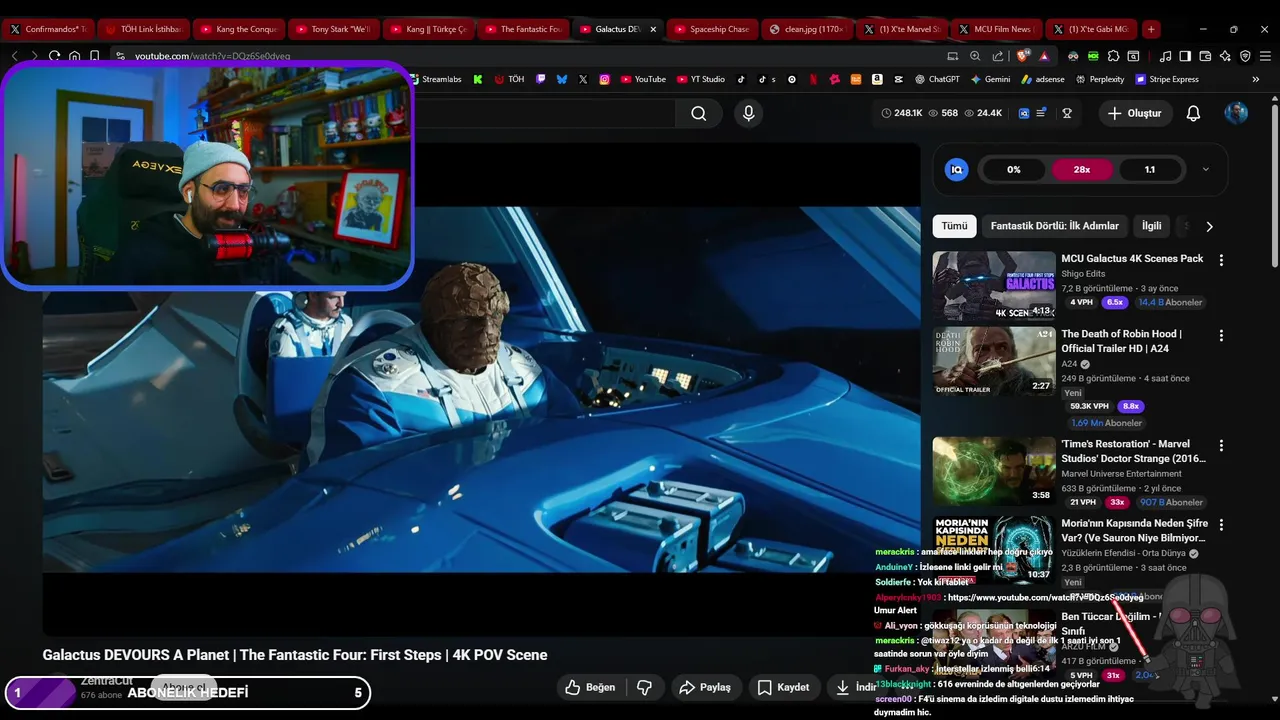The height and width of the screenshot is (720, 1280).
Task: Expand the bookmarks bar overflow chevron
Action: click(1256, 79)
